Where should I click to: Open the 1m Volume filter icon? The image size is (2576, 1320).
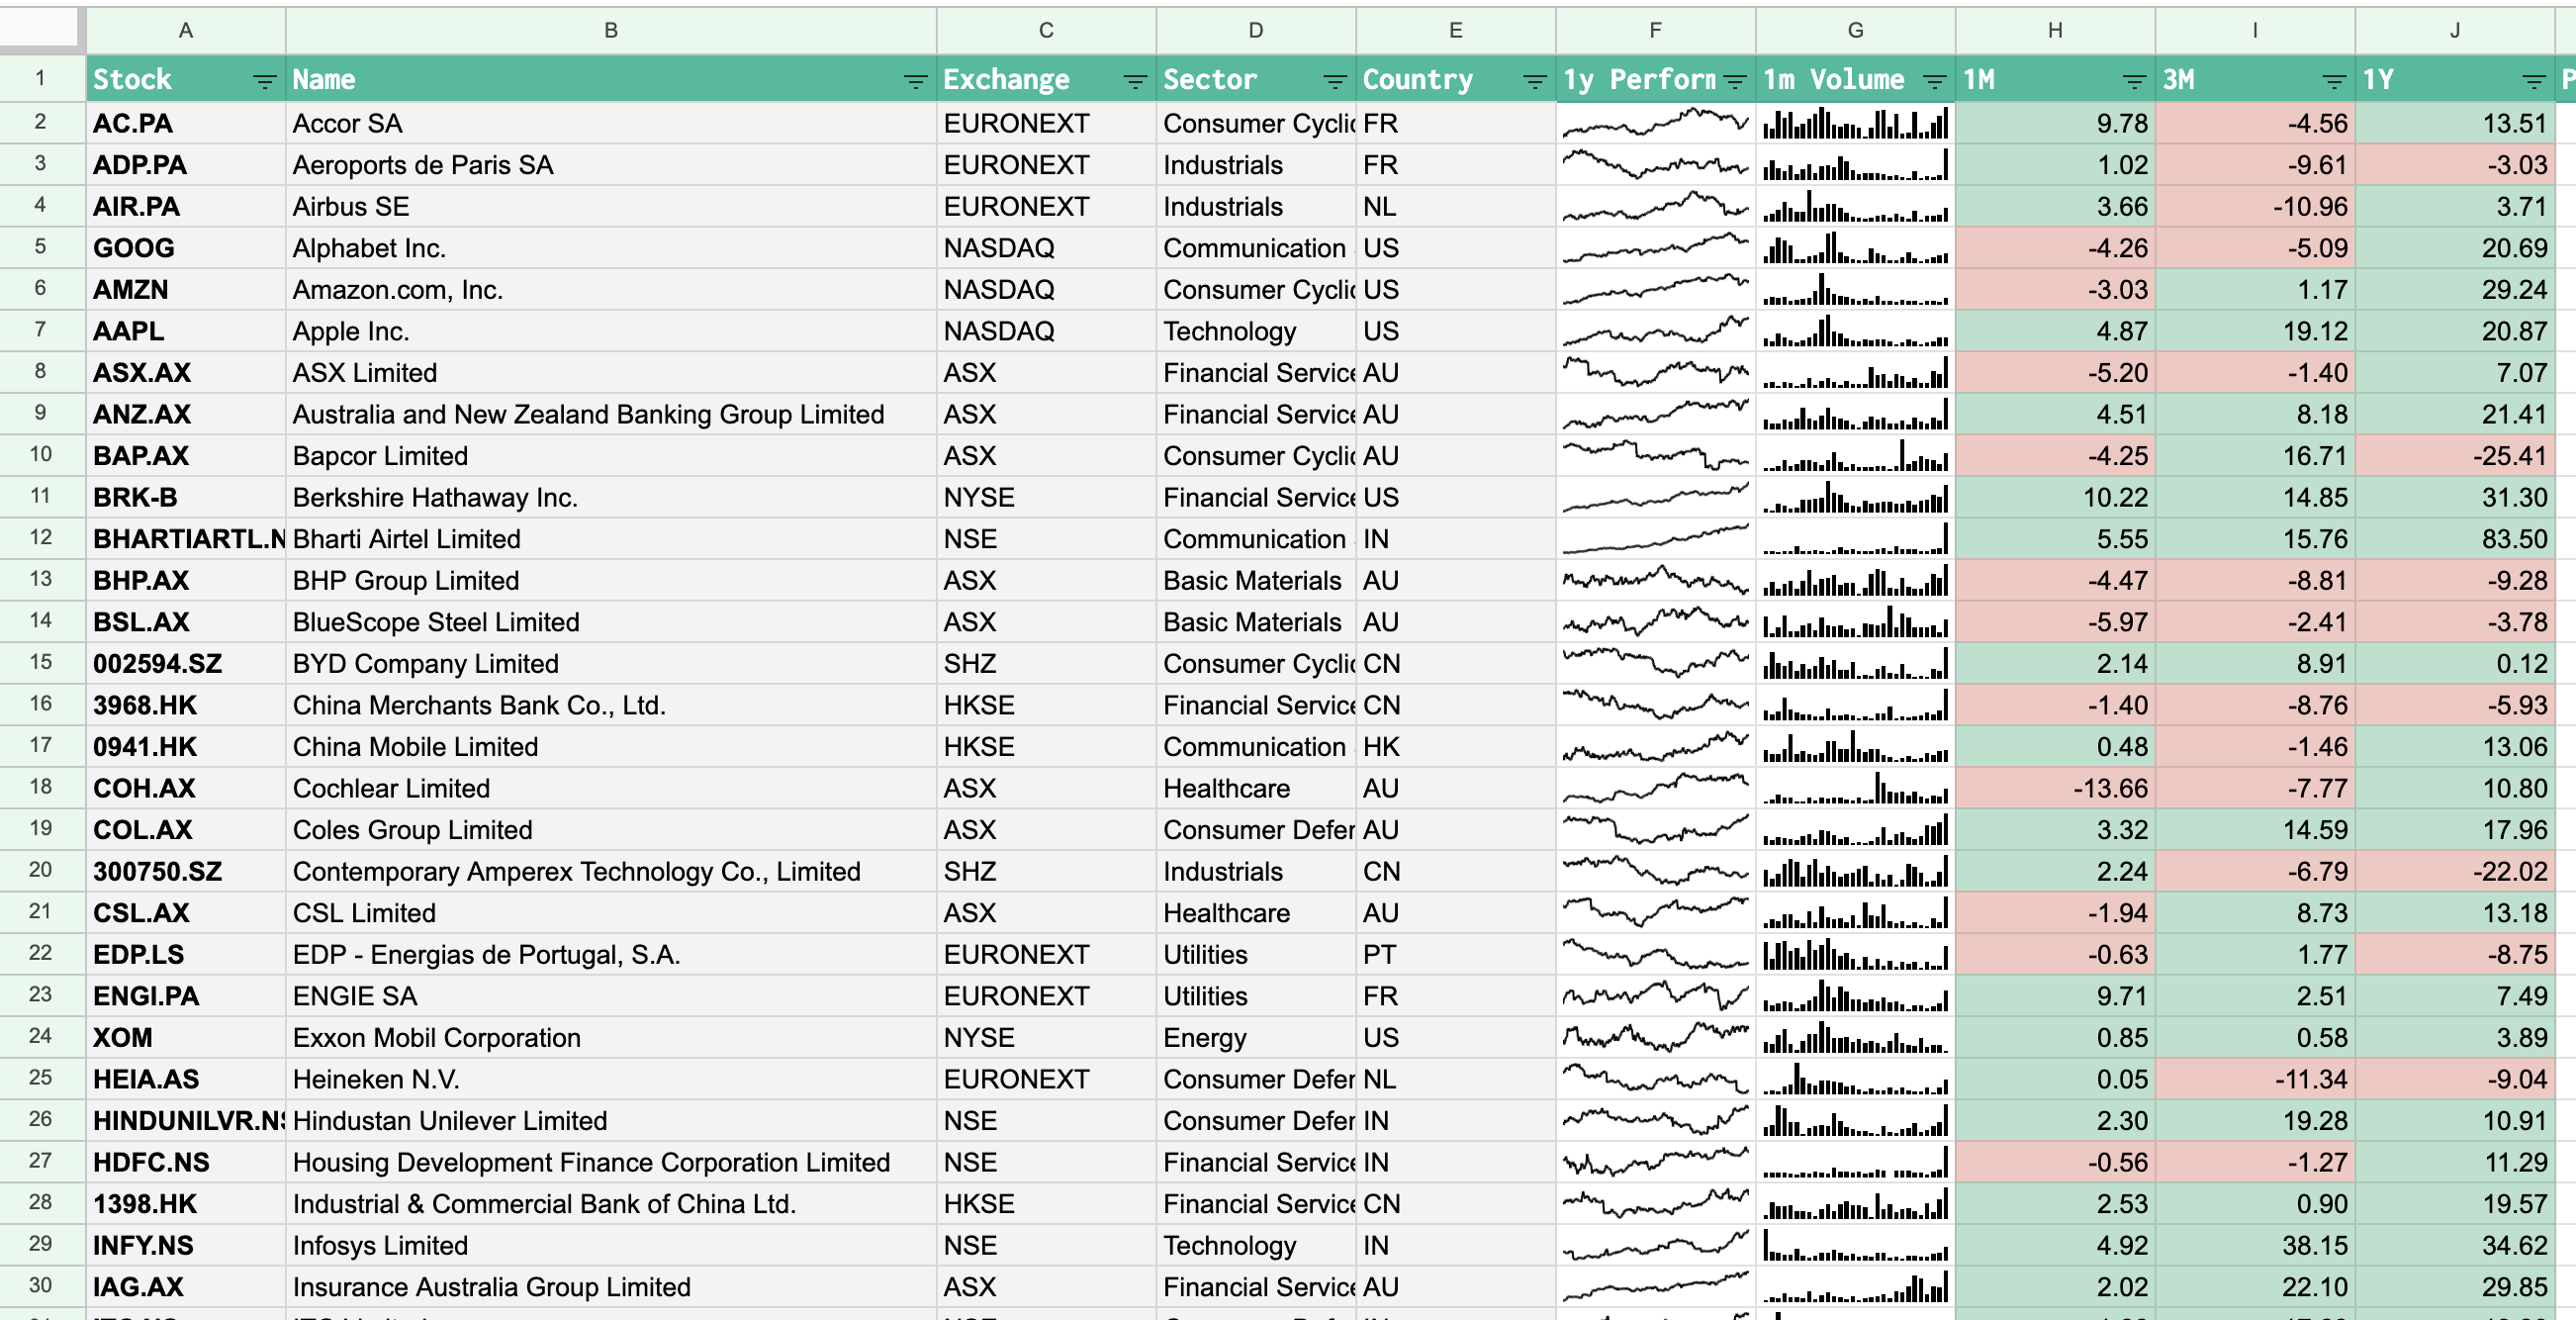[1934, 81]
